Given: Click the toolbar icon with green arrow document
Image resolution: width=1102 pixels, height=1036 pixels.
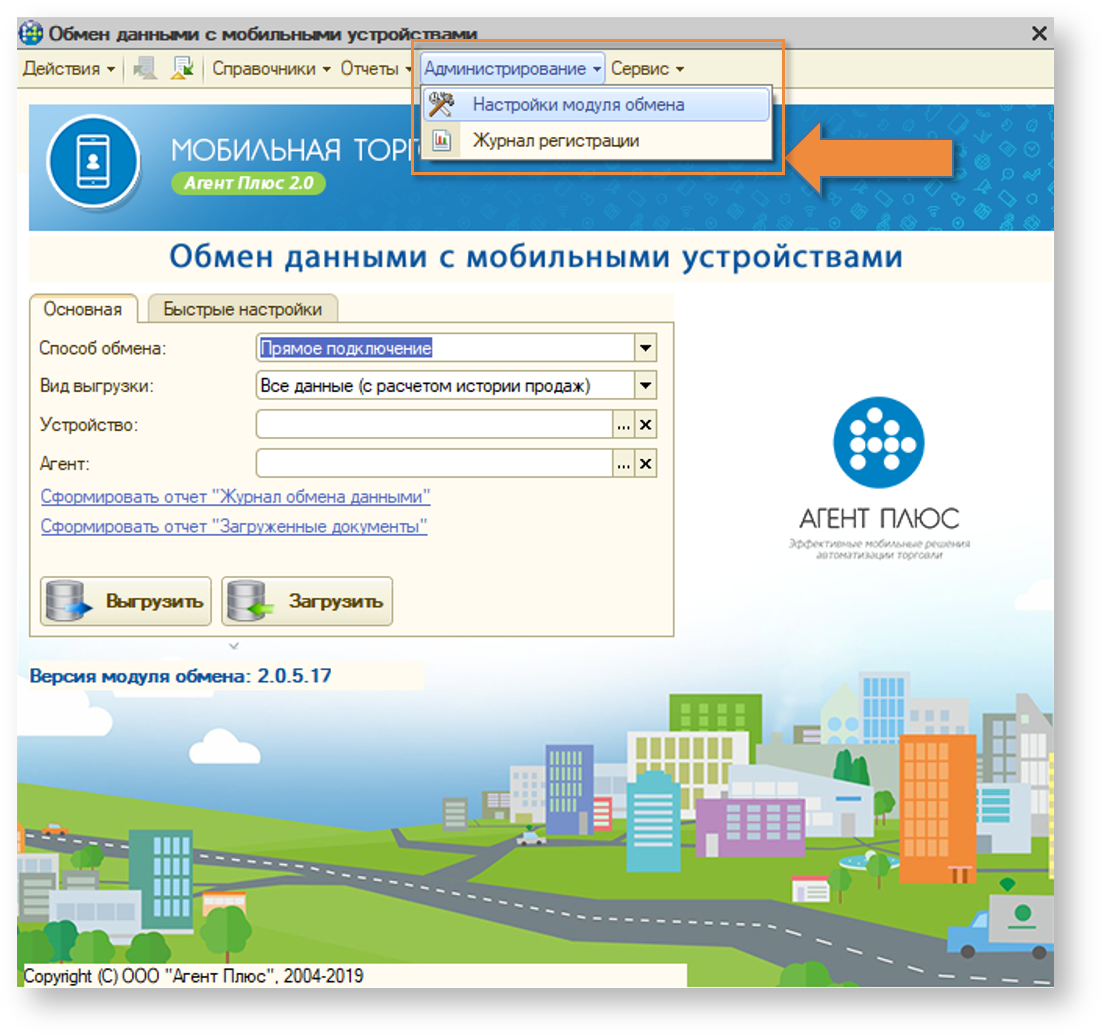Looking at the screenshot, I should [x=183, y=68].
